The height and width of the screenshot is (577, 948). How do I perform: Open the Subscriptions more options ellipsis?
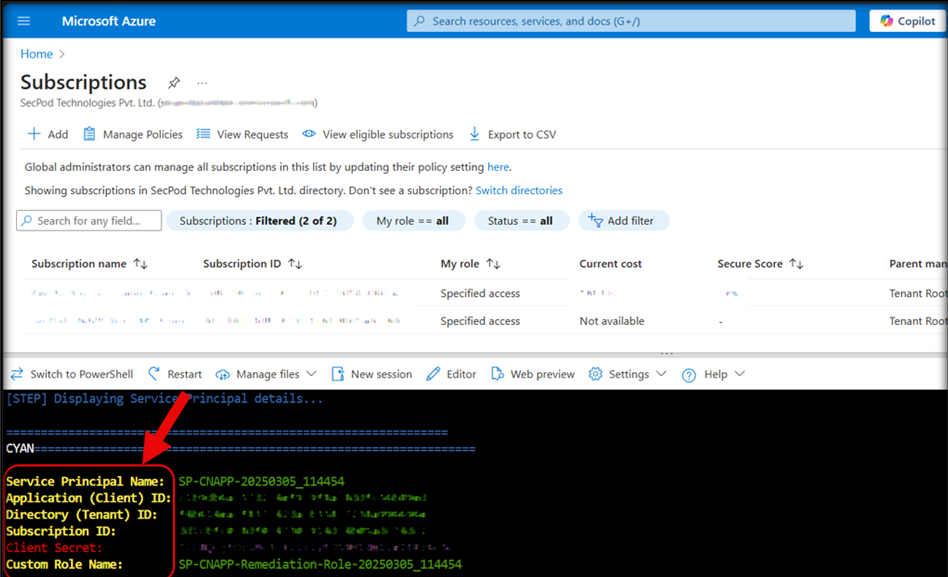click(x=202, y=83)
